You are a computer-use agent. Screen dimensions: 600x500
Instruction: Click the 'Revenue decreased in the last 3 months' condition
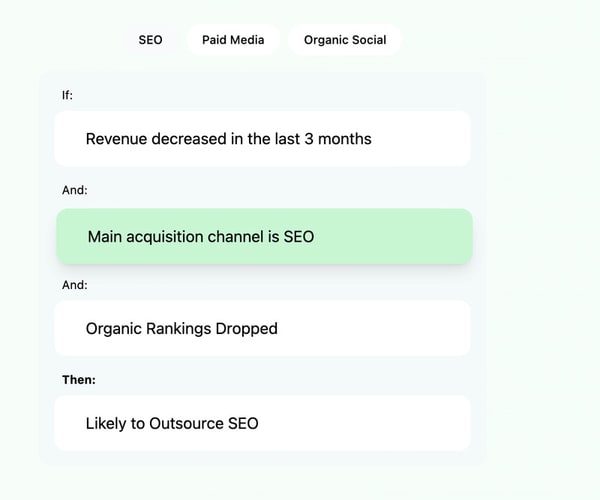[x=262, y=139]
